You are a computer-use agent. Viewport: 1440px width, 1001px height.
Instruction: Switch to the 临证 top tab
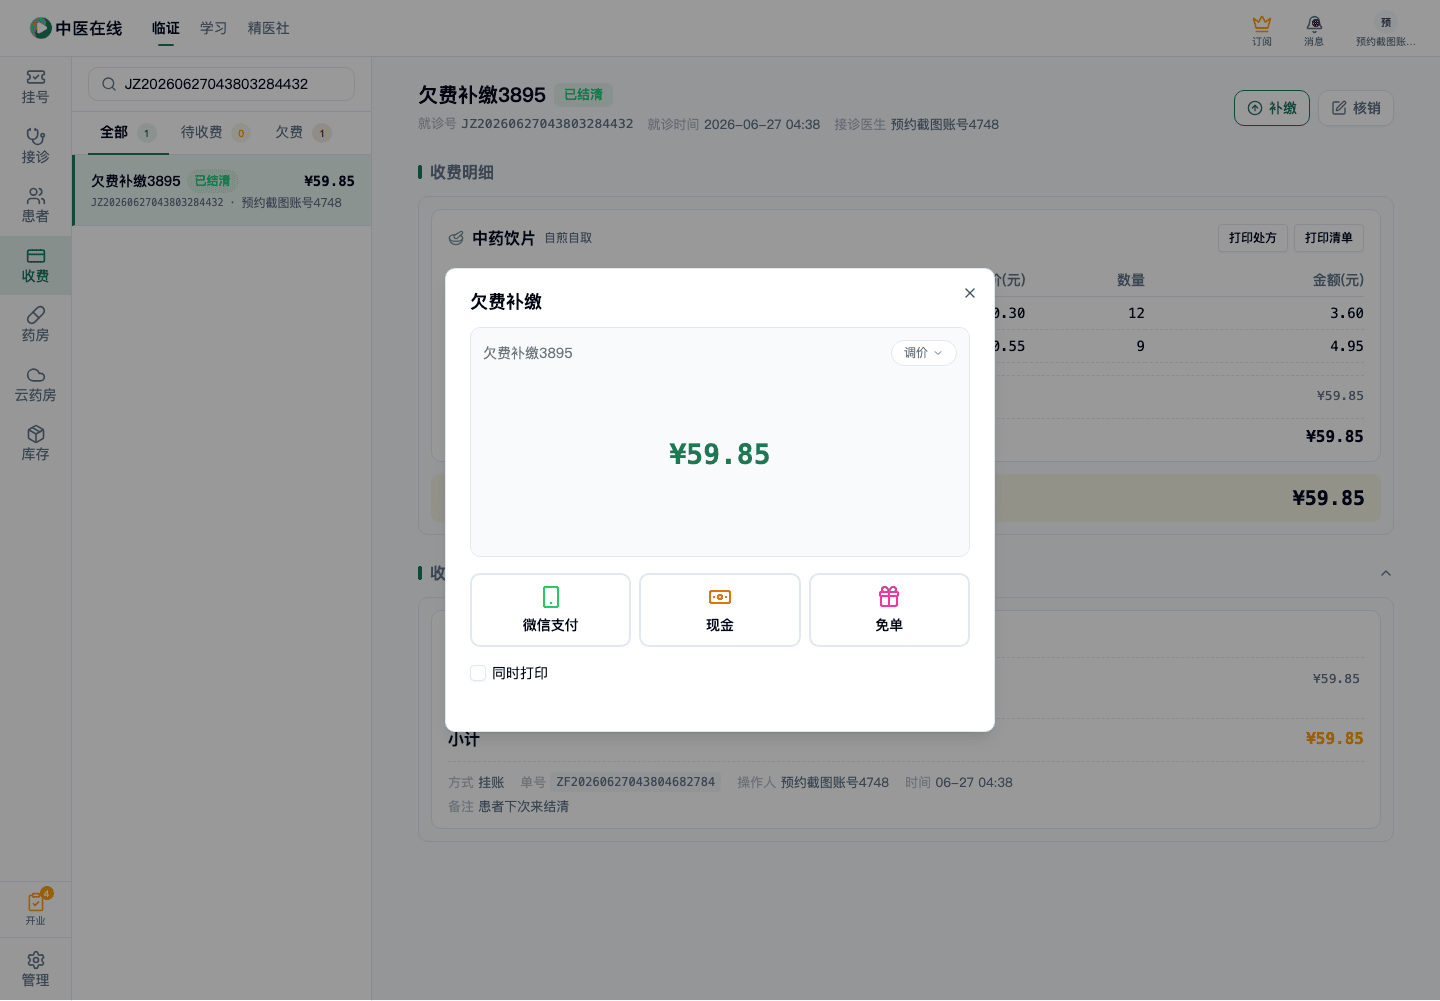coord(166,28)
